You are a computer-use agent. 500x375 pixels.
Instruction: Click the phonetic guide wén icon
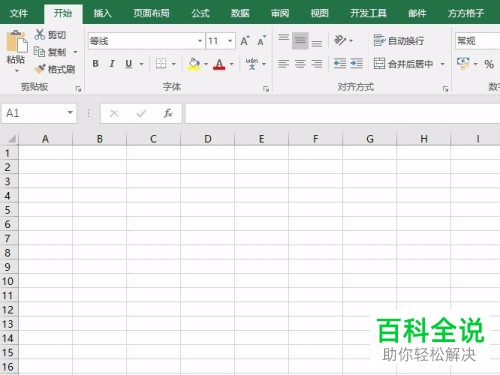[252, 63]
